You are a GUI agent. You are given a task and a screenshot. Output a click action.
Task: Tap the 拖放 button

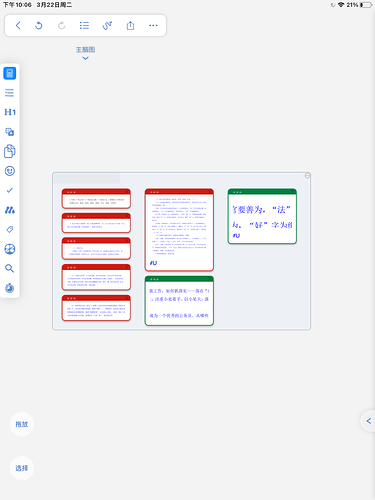coord(22,424)
